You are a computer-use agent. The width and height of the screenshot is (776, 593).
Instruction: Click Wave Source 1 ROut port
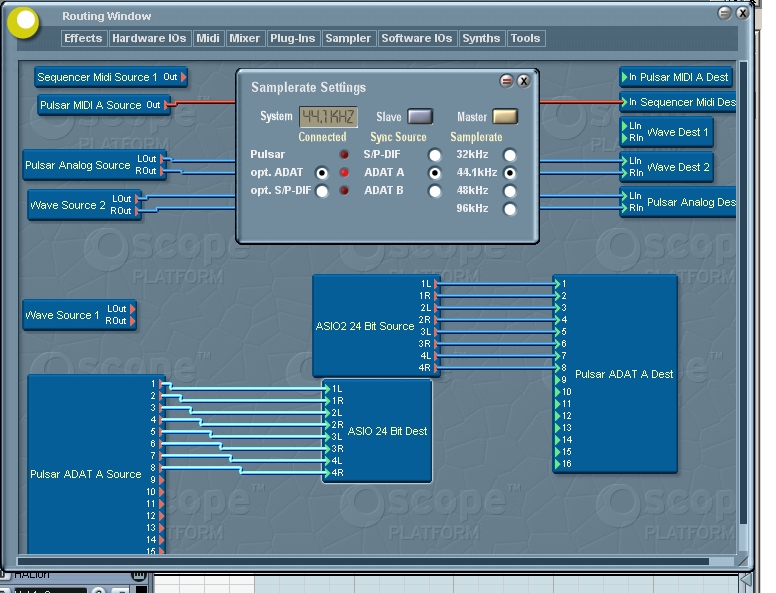[x=133, y=321]
